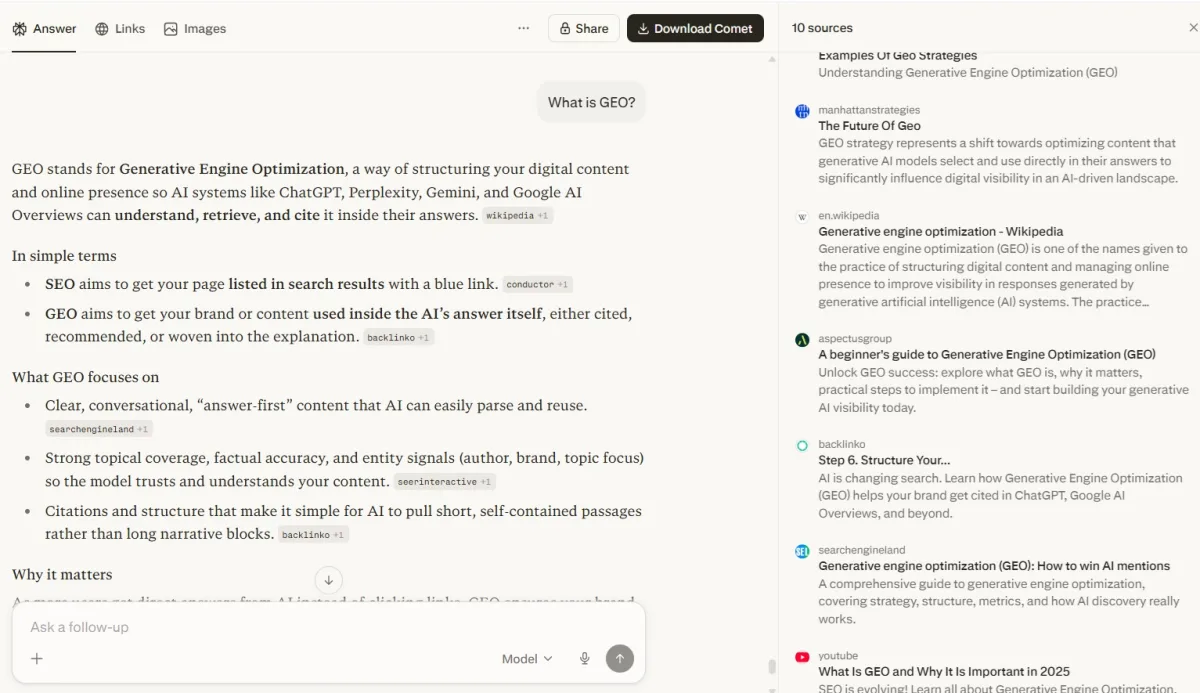1200x693 pixels.
Task: Click the microphone icon for voice input
Action: pos(584,658)
